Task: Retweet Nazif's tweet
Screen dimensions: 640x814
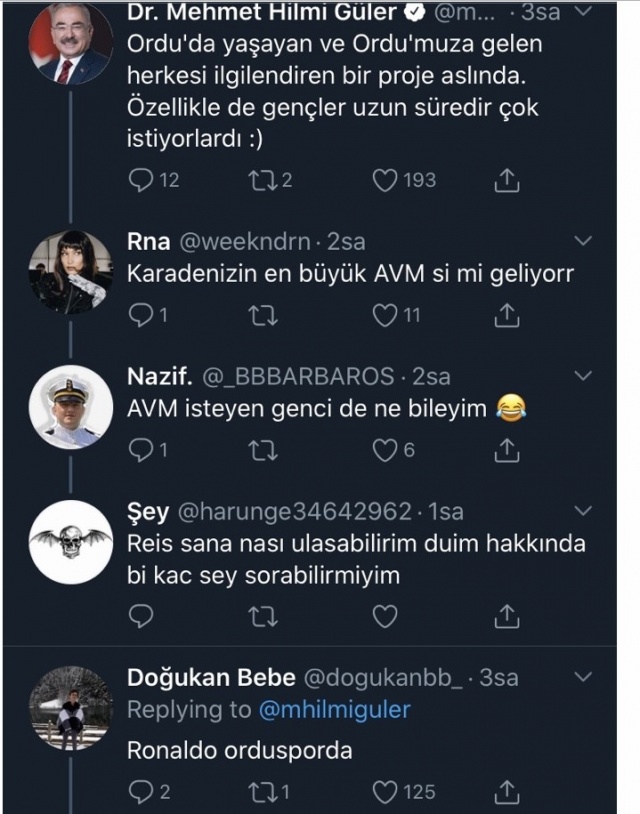Action: click(262, 452)
